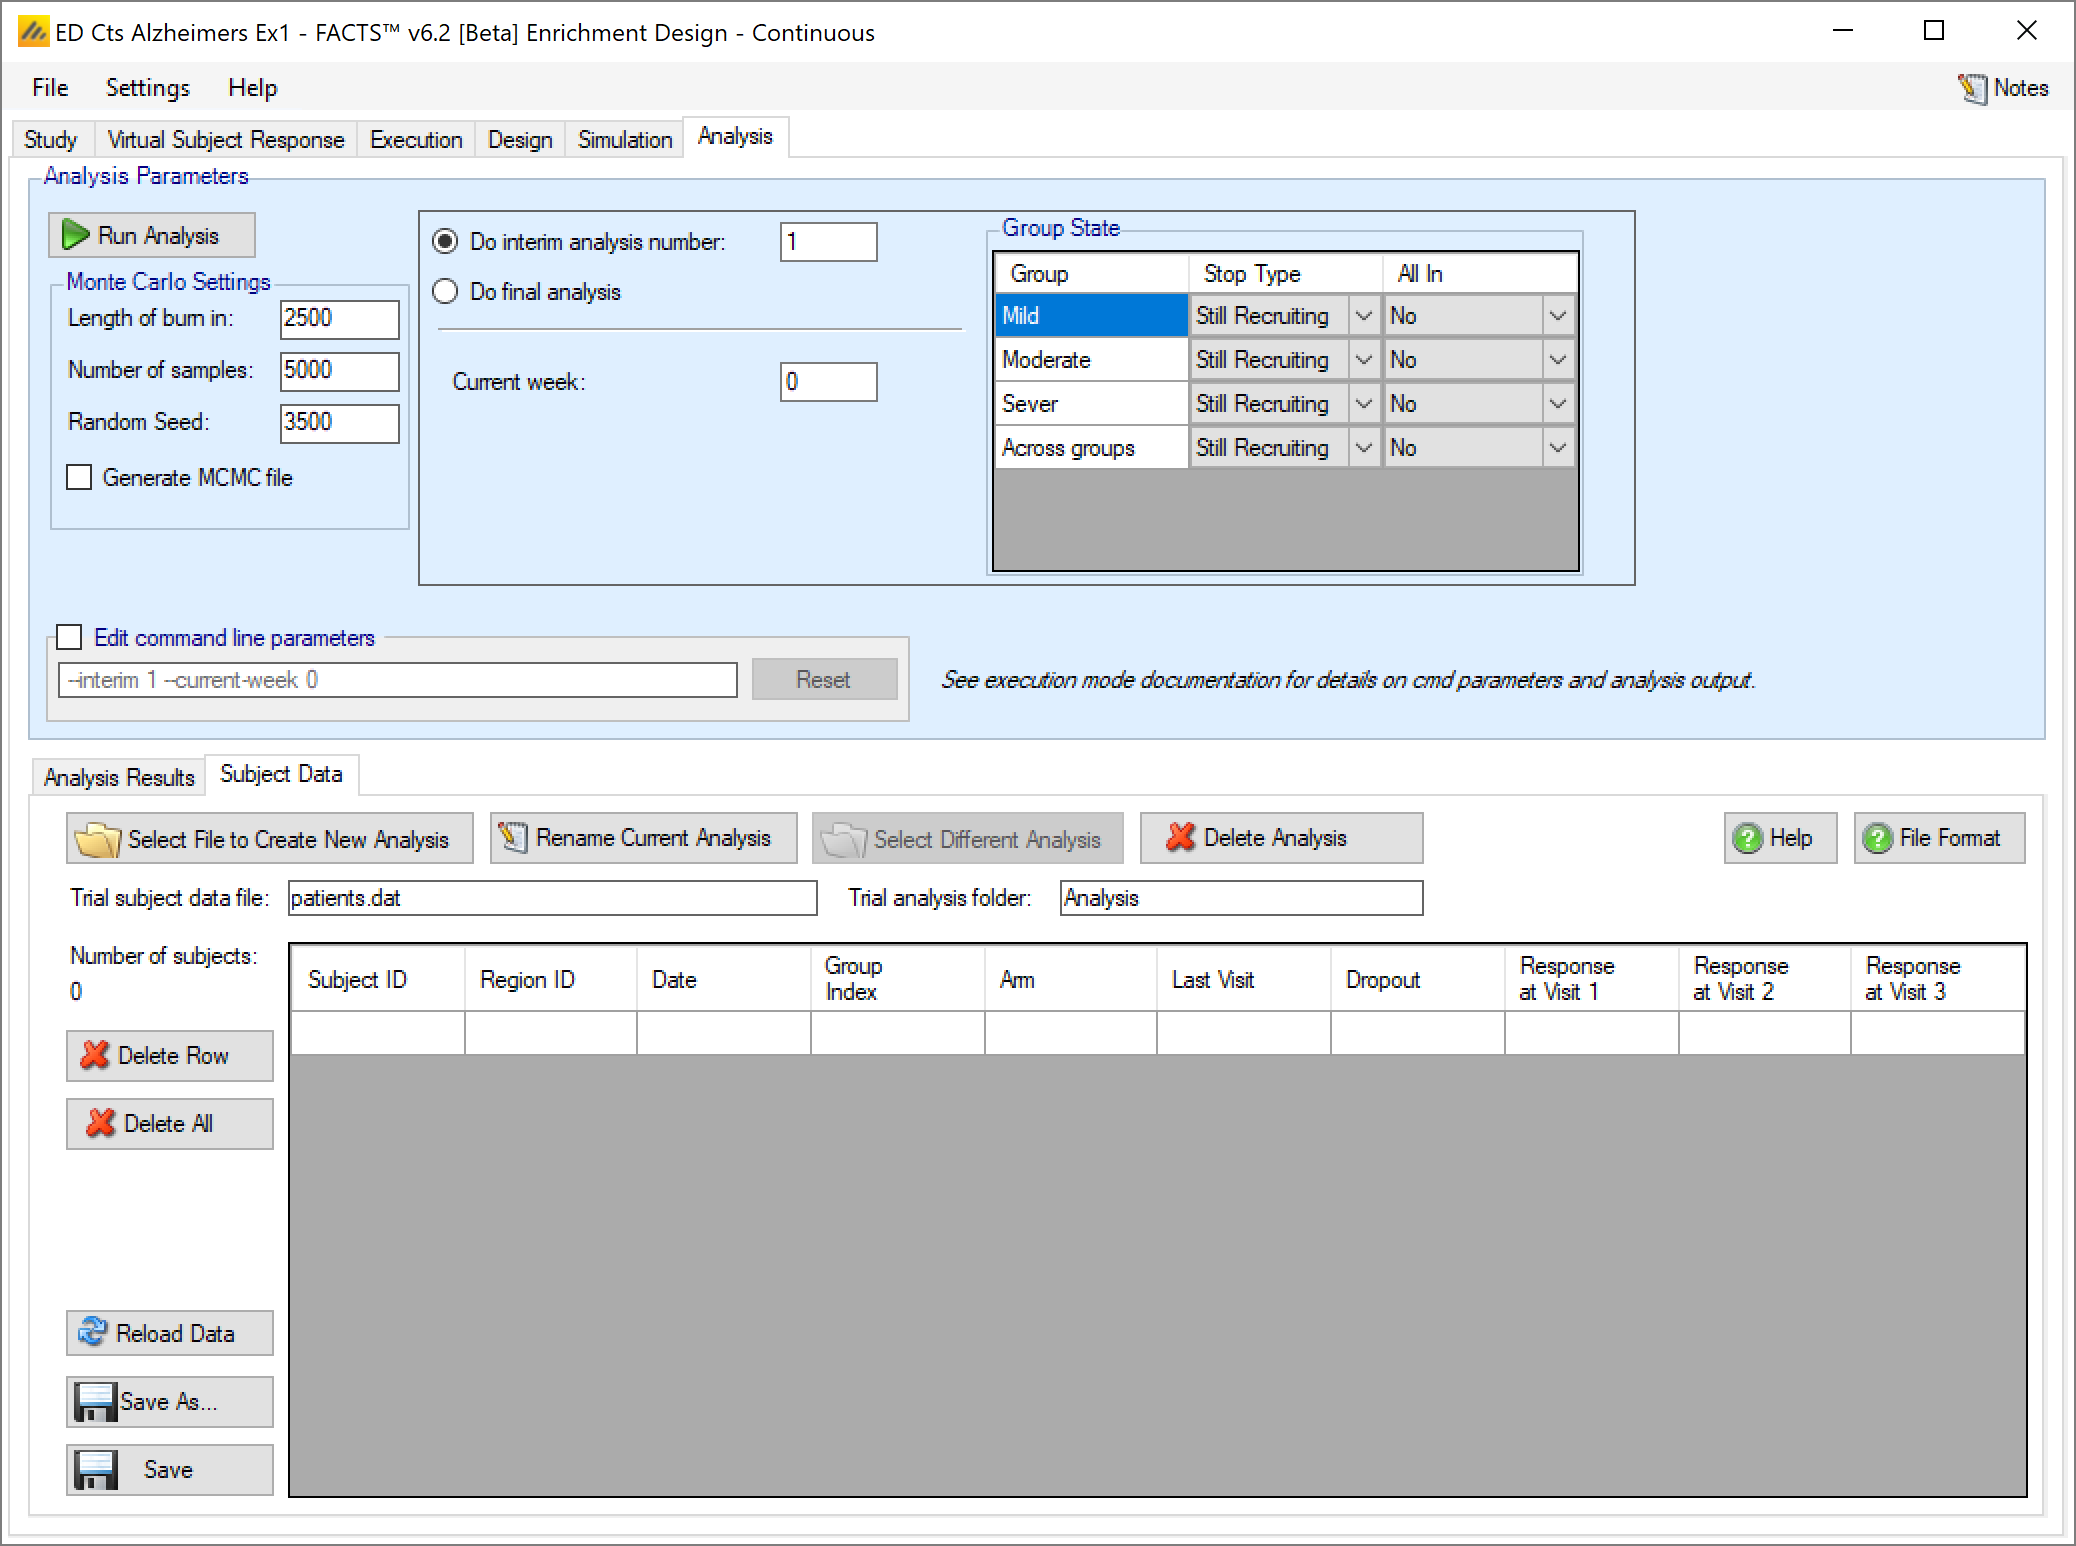Click the Random Seed input field
This screenshot has height=1546, width=2076.
coord(338,422)
